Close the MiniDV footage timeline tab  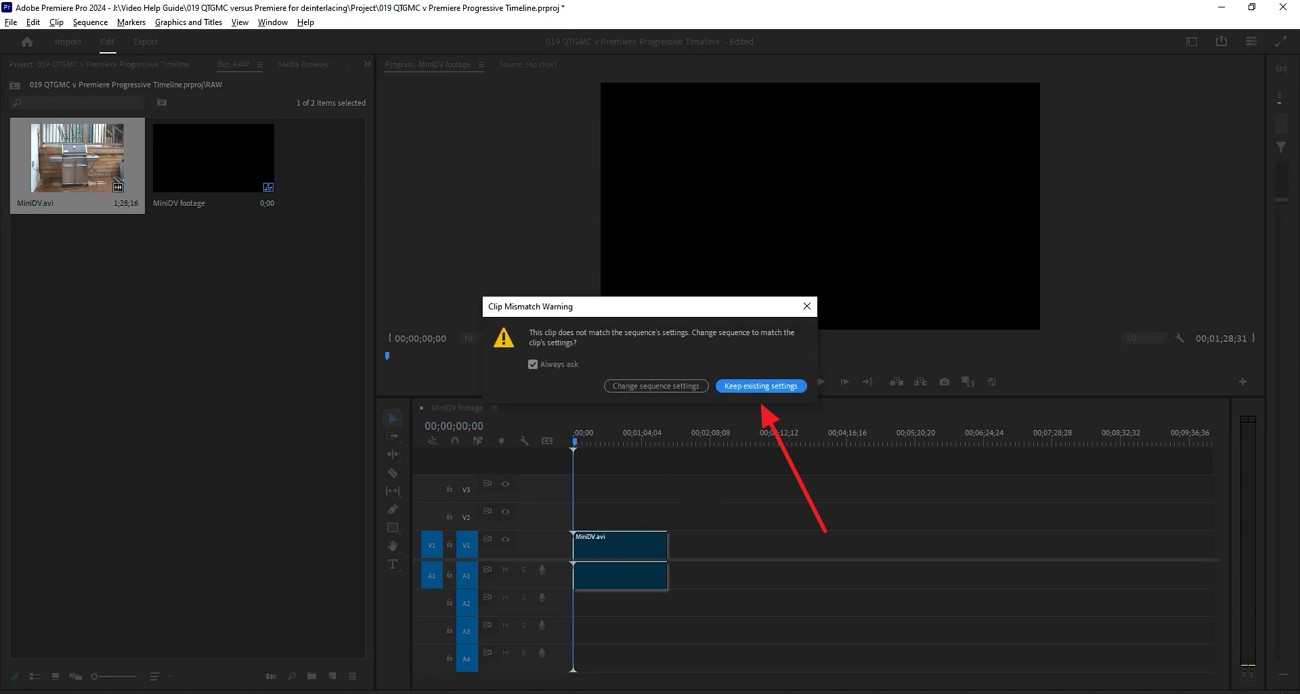421,407
